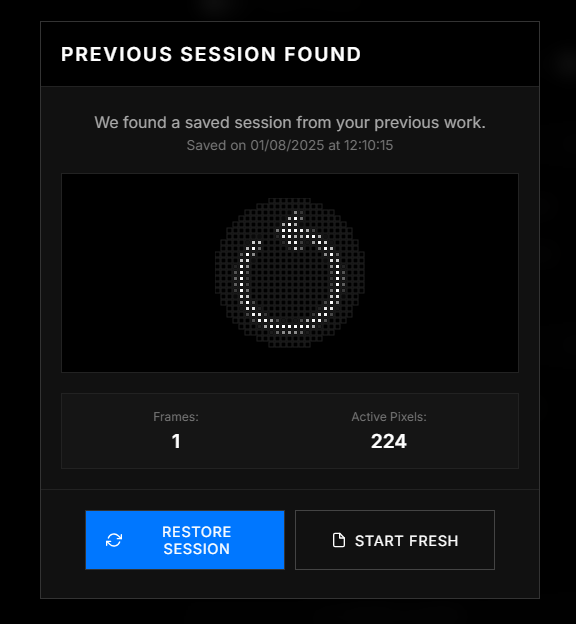Click the Active Pixels label

click(389, 417)
